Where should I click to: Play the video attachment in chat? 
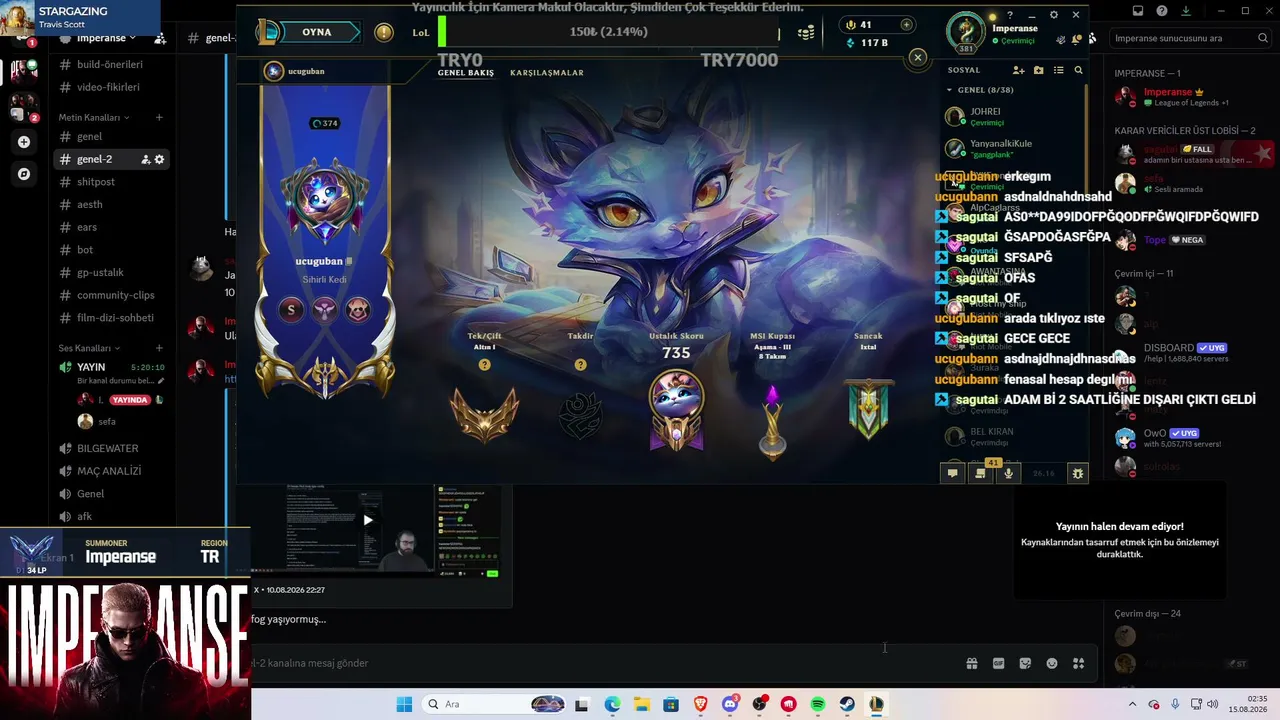click(x=368, y=520)
